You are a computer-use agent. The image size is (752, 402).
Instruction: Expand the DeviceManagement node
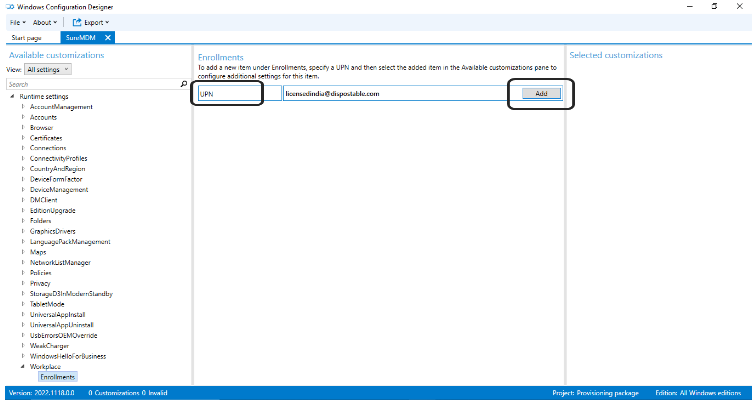click(x=23, y=189)
